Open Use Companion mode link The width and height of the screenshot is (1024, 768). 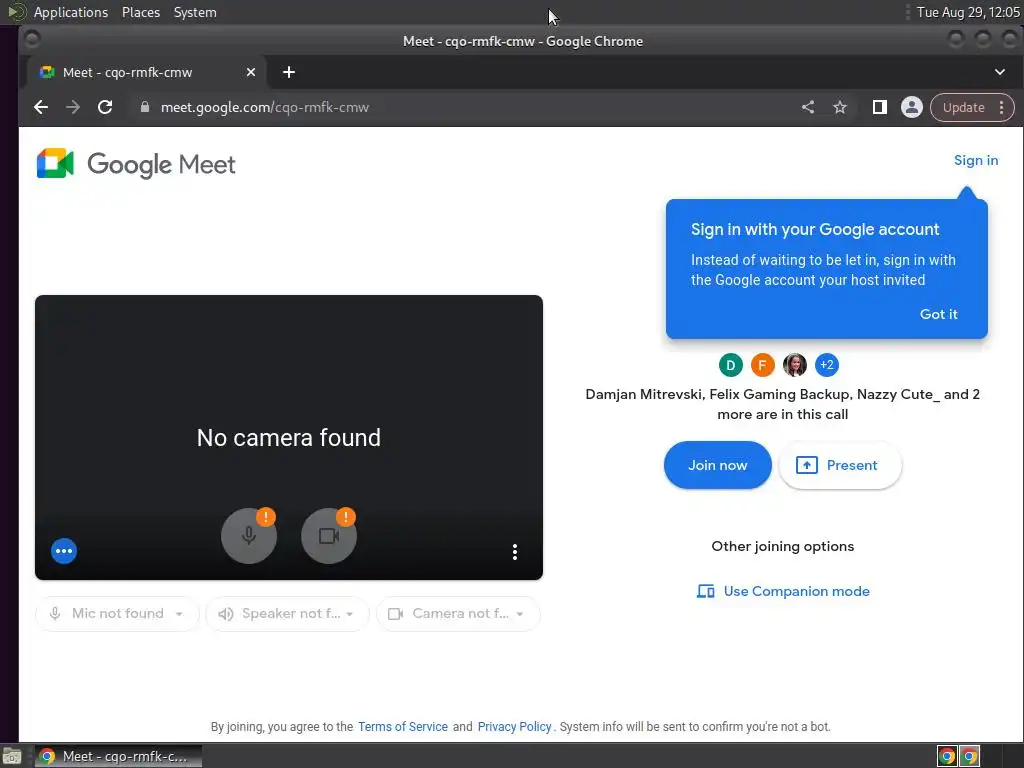pyautogui.click(x=783, y=591)
